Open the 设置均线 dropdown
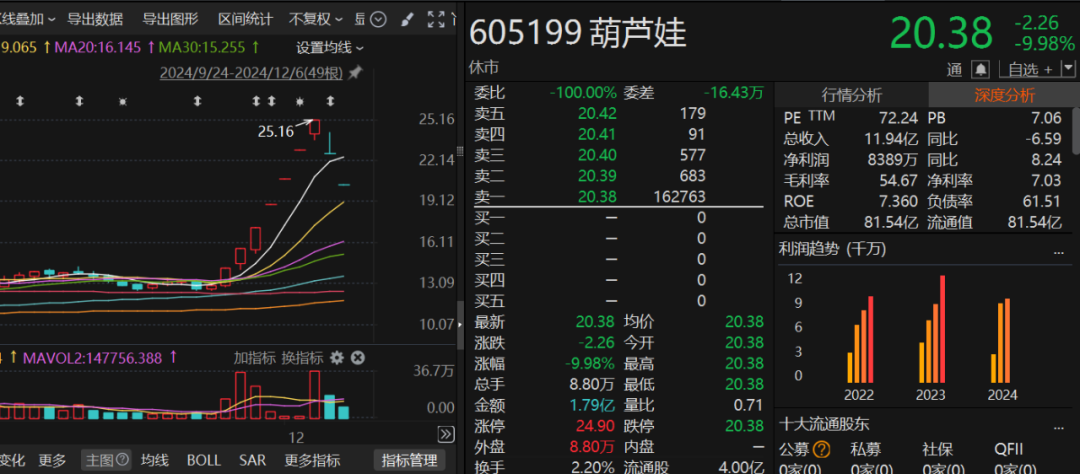The width and height of the screenshot is (1080, 474). 331,48
